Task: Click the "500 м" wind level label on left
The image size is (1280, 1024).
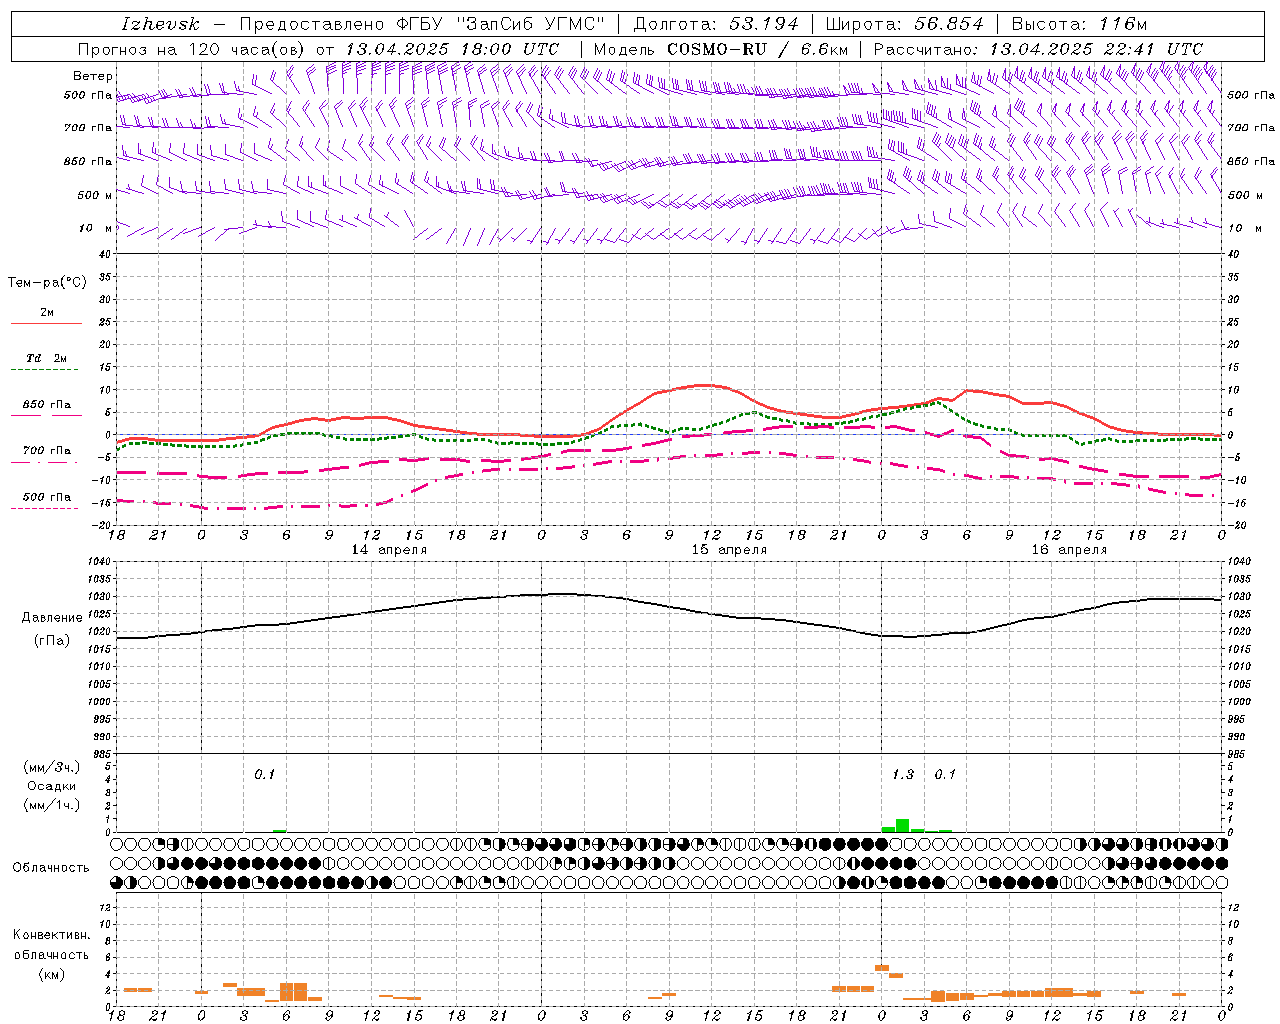Action: tap(95, 195)
